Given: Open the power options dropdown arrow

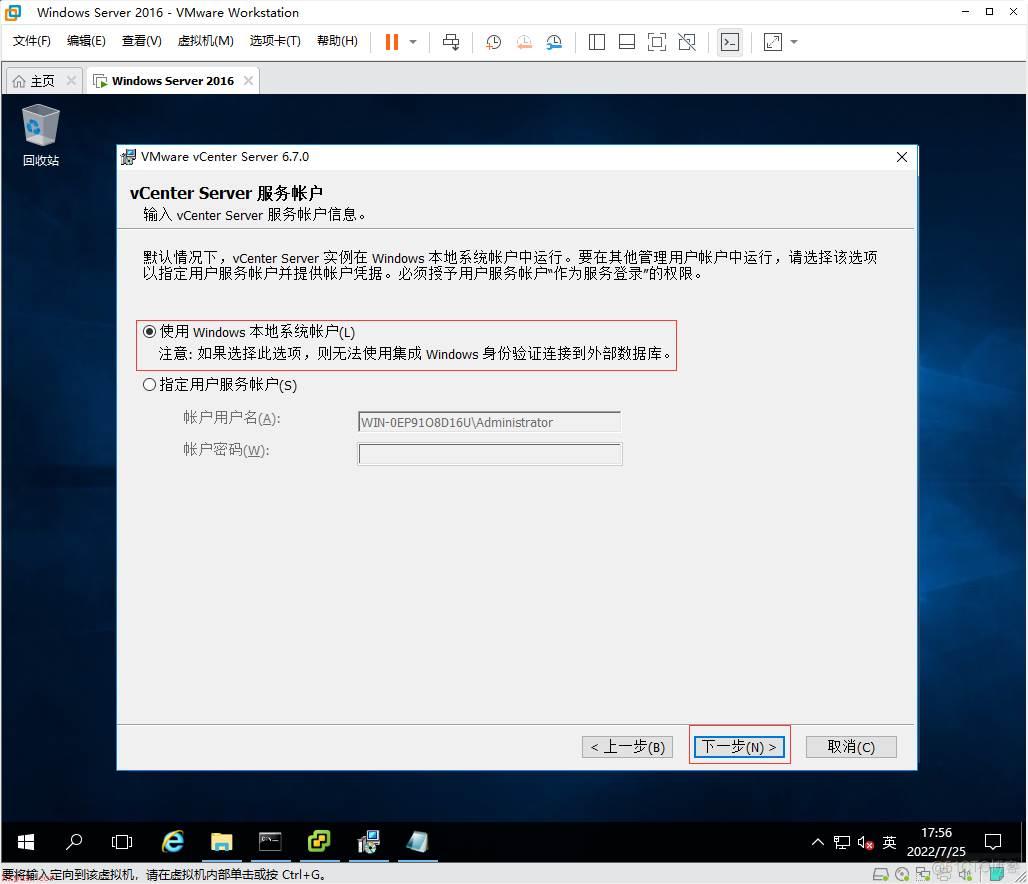Looking at the screenshot, I should 413,42.
